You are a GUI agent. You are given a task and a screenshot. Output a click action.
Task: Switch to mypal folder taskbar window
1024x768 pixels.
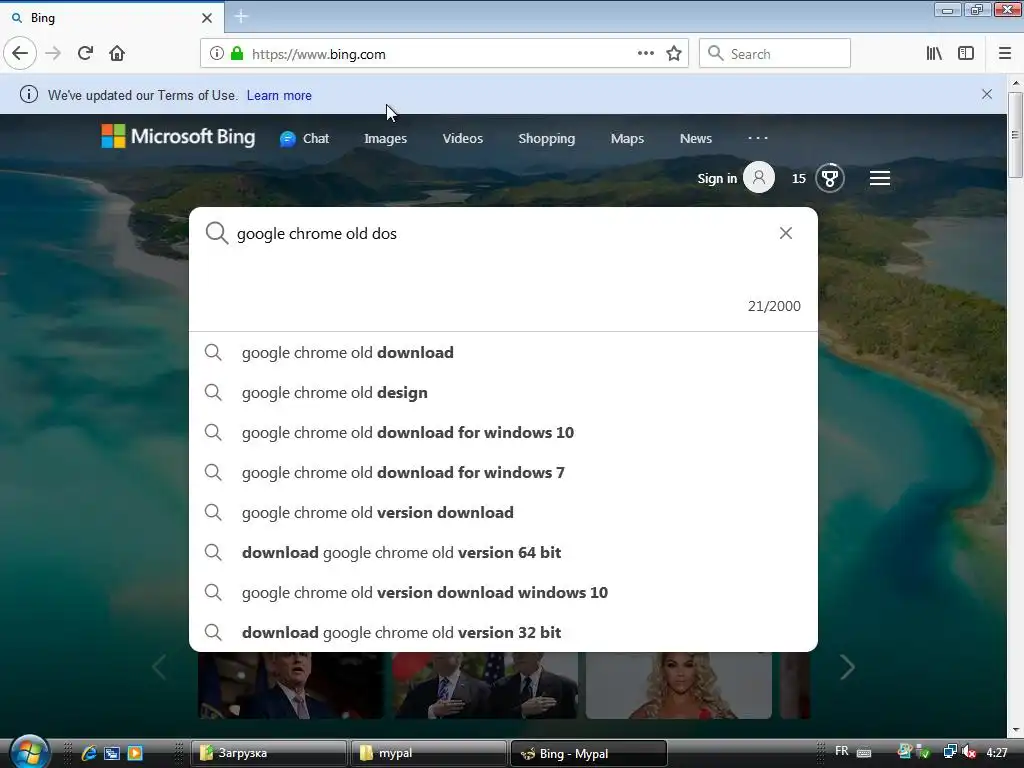[x=428, y=753]
